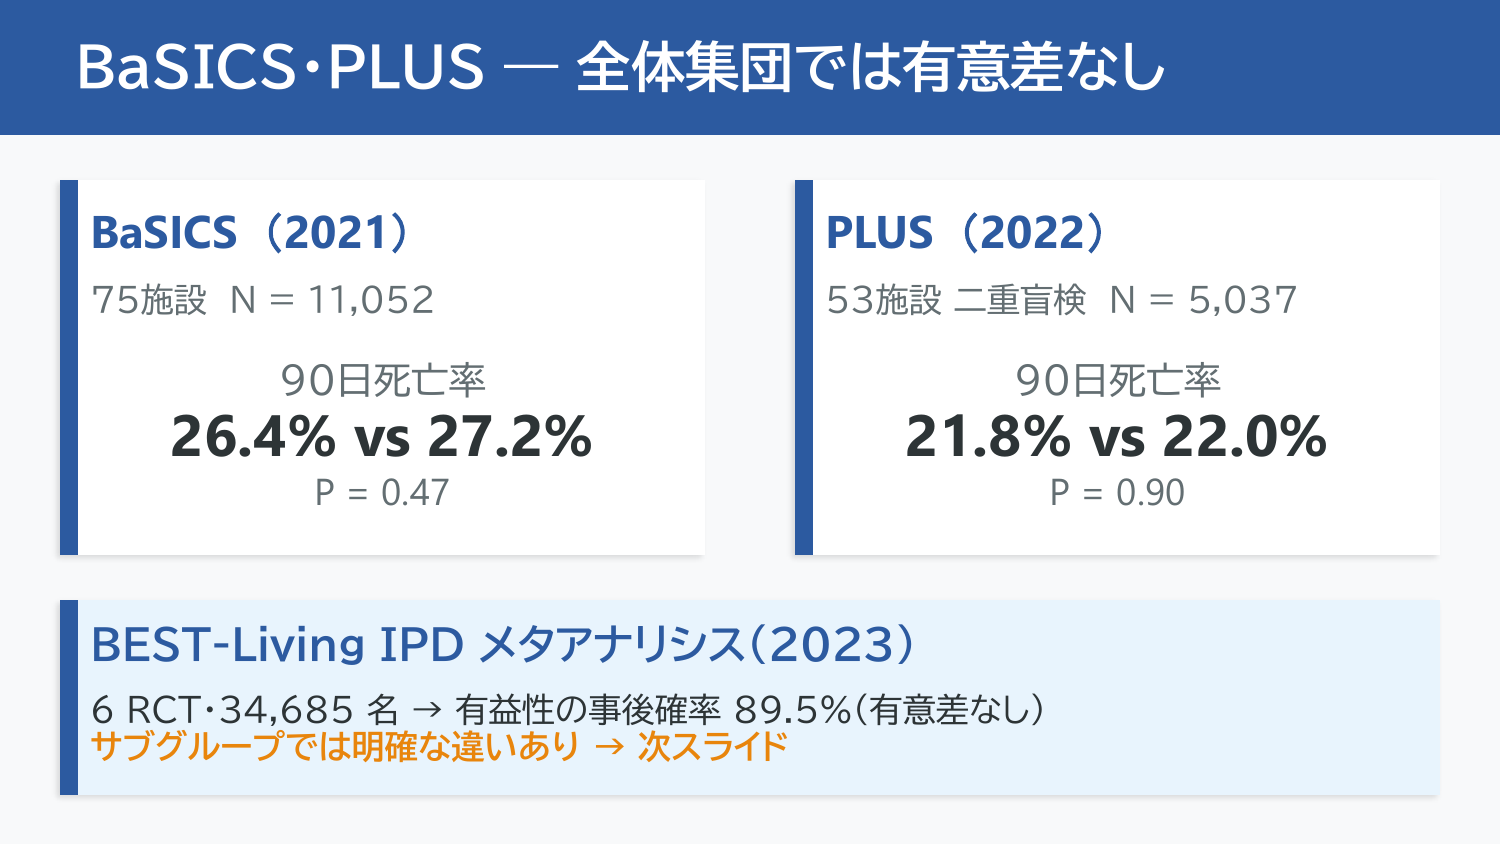Click the 75施設 N = 11,052 text

263,299
